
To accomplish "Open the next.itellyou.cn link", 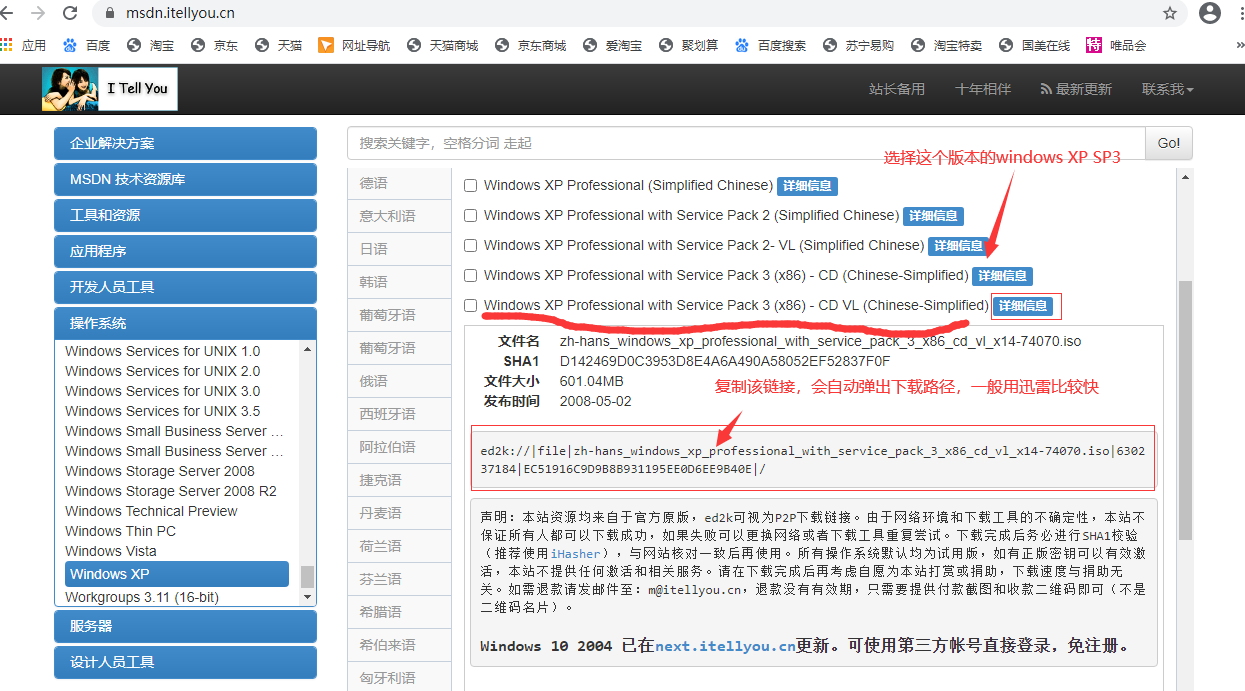I will pos(725,646).
